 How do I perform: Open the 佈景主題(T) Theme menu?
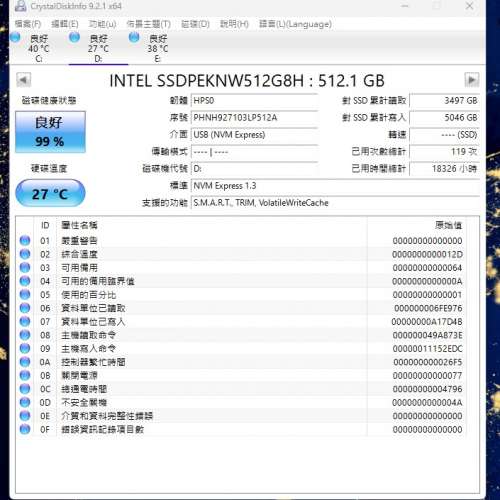pyautogui.click(x=149, y=24)
